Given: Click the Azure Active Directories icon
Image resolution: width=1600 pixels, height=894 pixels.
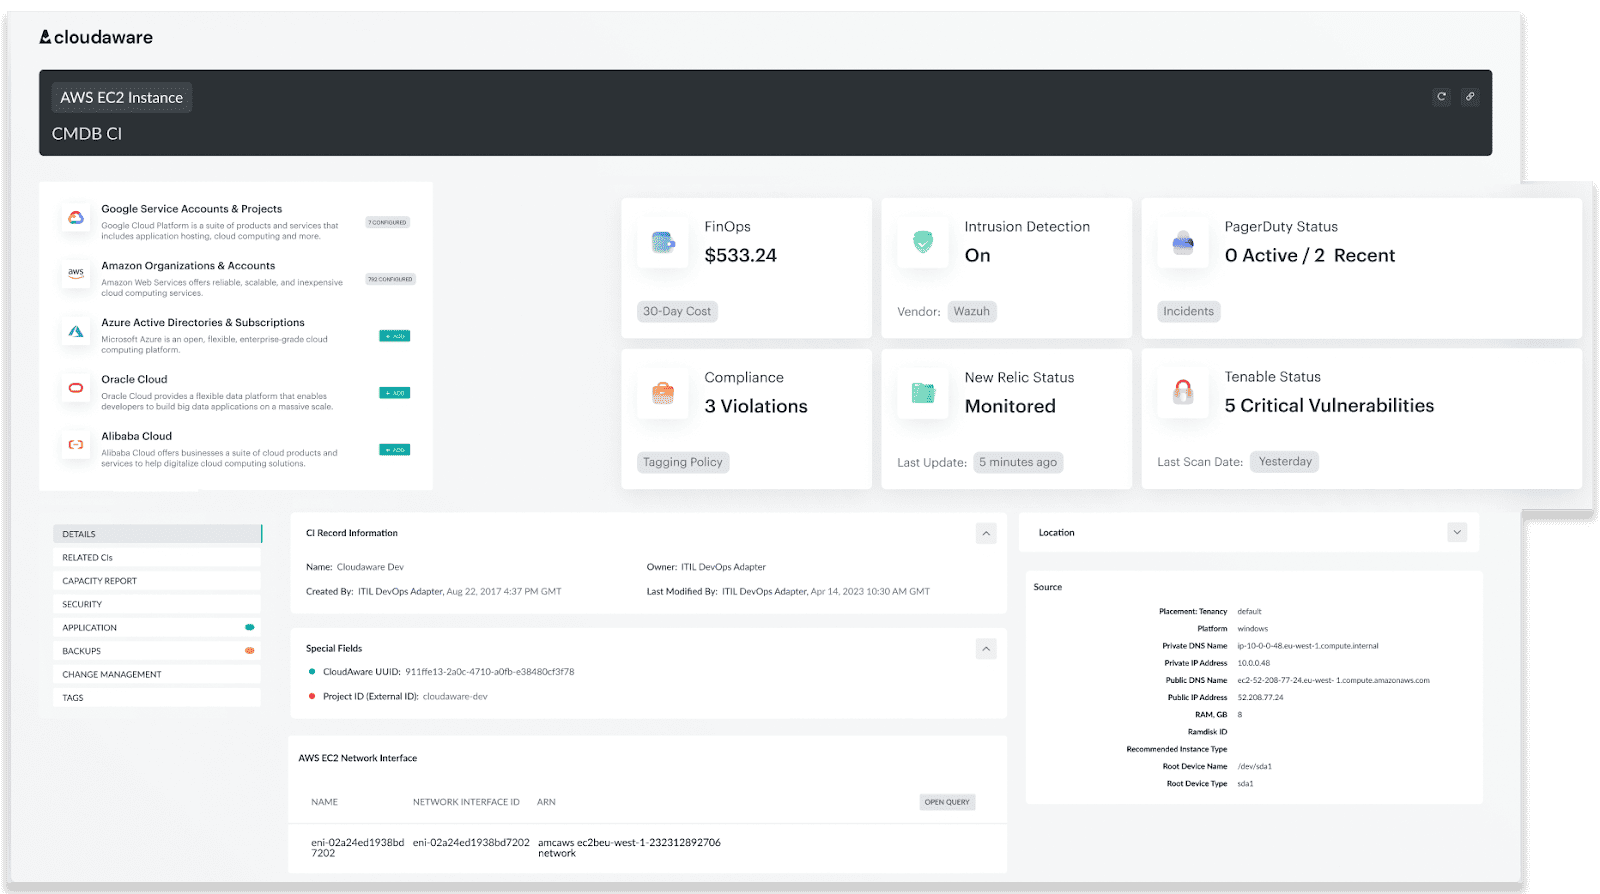Looking at the screenshot, I should click(76, 331).
